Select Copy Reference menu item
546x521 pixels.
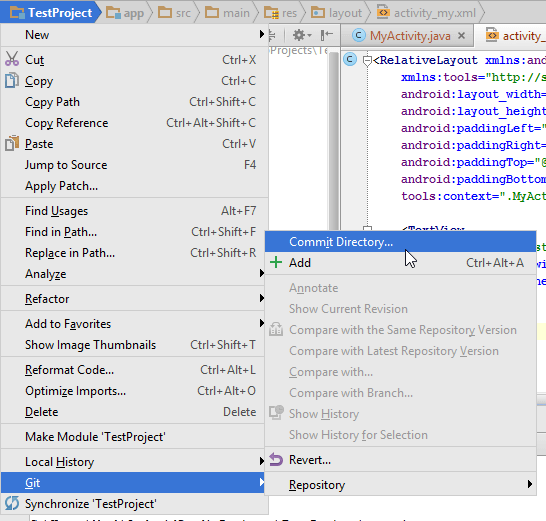134,123
